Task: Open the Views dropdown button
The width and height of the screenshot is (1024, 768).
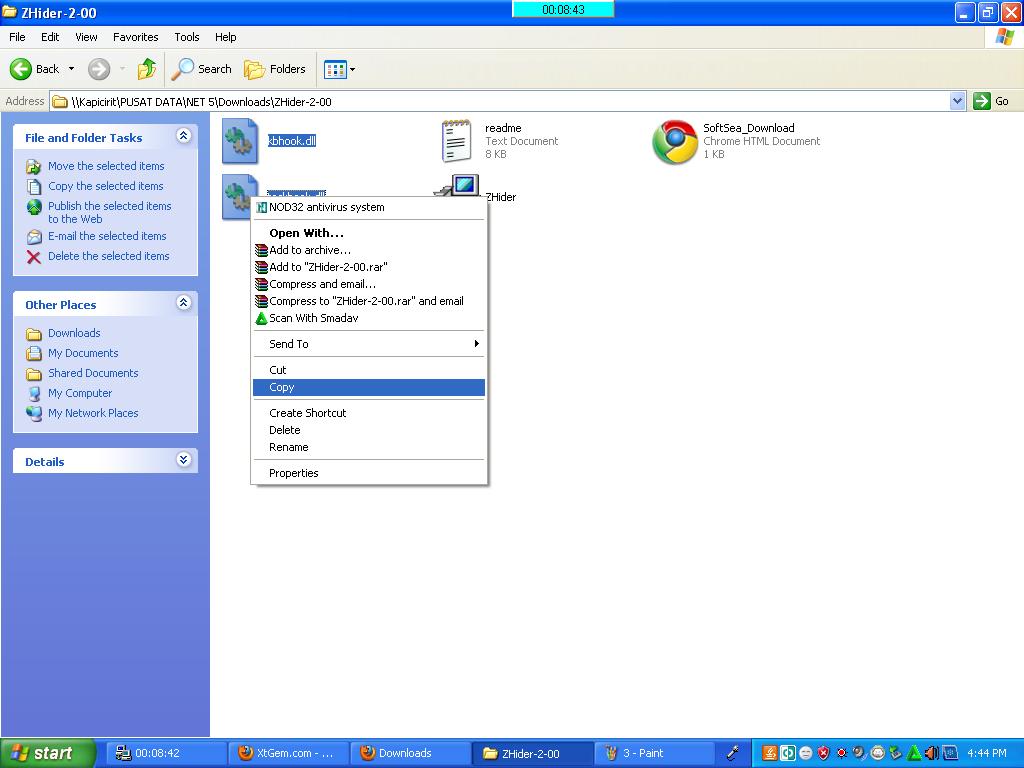Action: [x=340, y=69]
